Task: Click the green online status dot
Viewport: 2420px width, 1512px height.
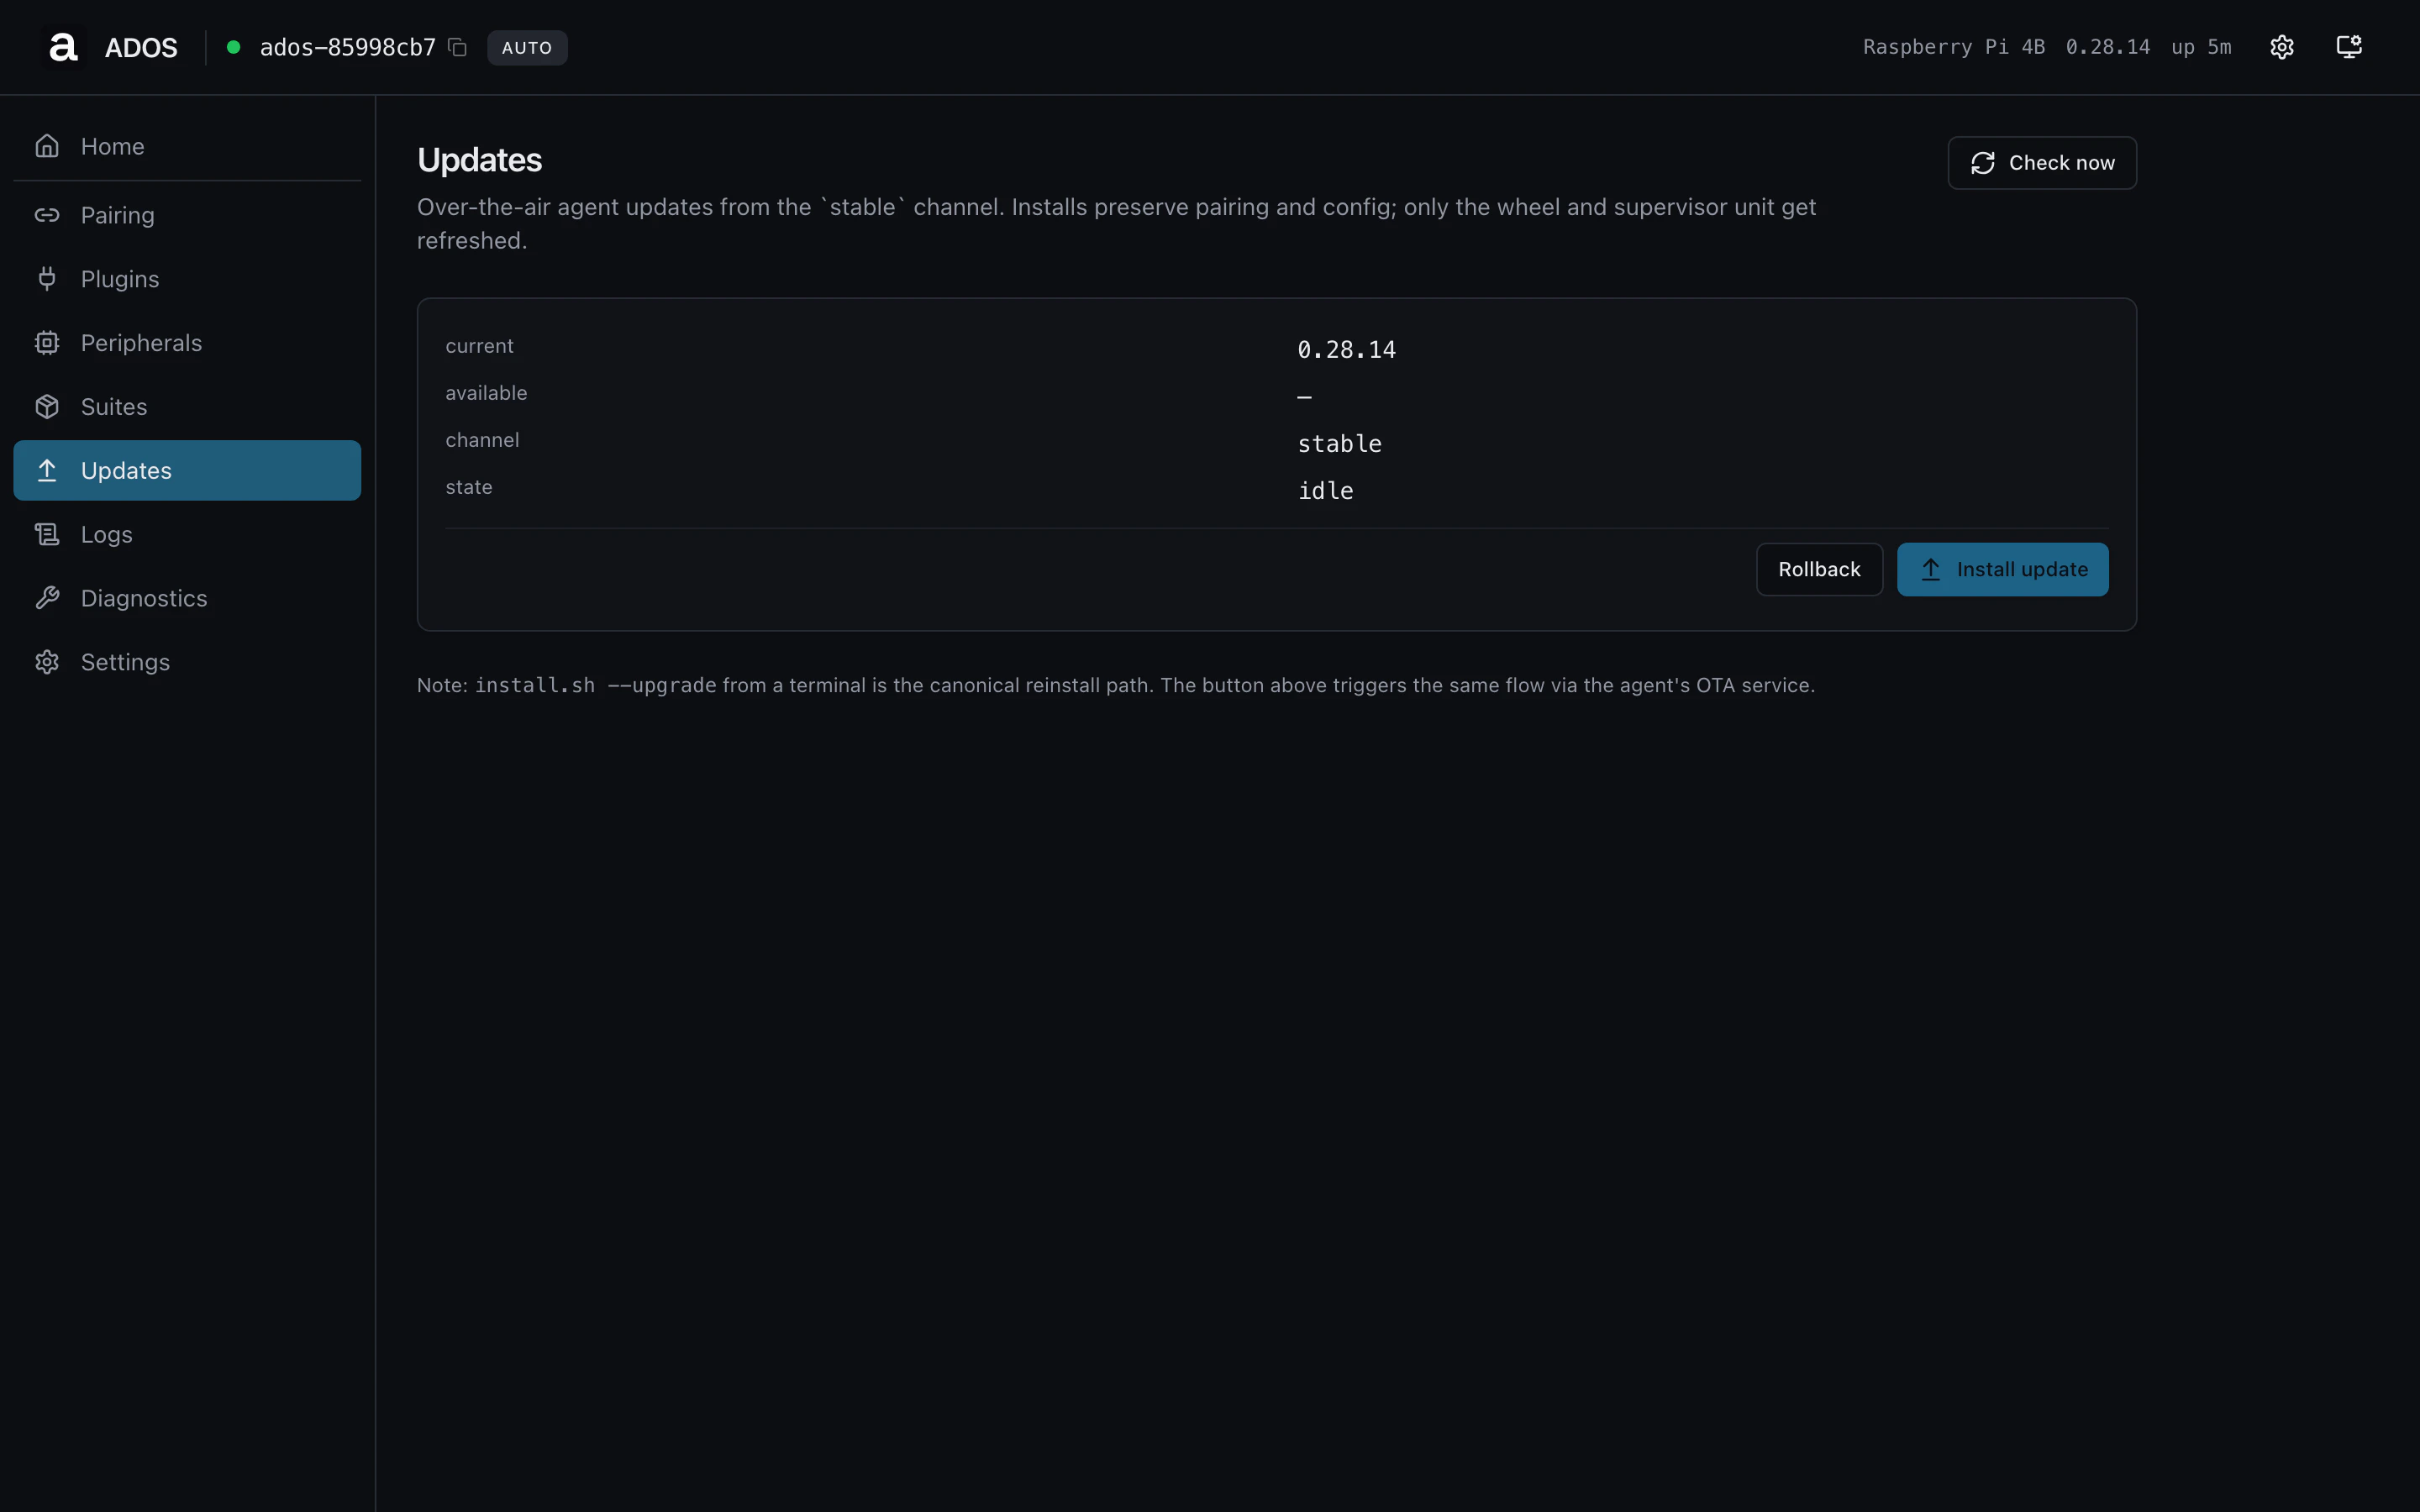Action: [x=233, y=47]
